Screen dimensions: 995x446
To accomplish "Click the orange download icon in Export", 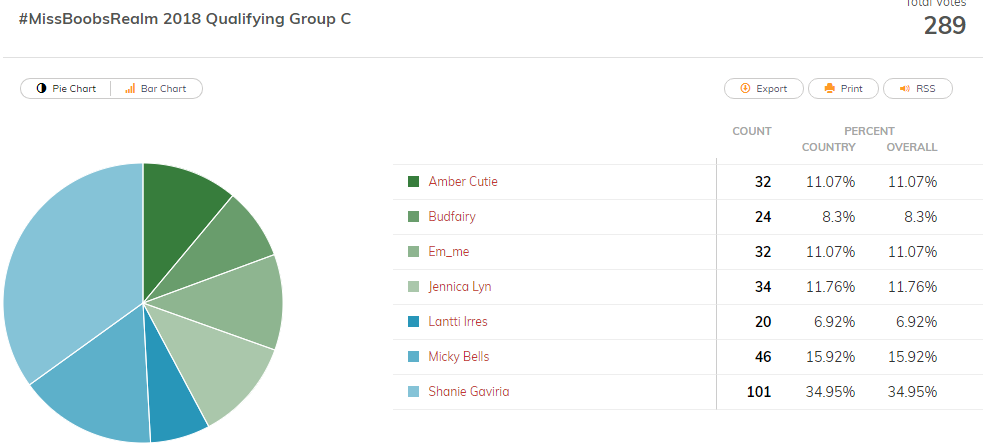I will click(746, 89).
